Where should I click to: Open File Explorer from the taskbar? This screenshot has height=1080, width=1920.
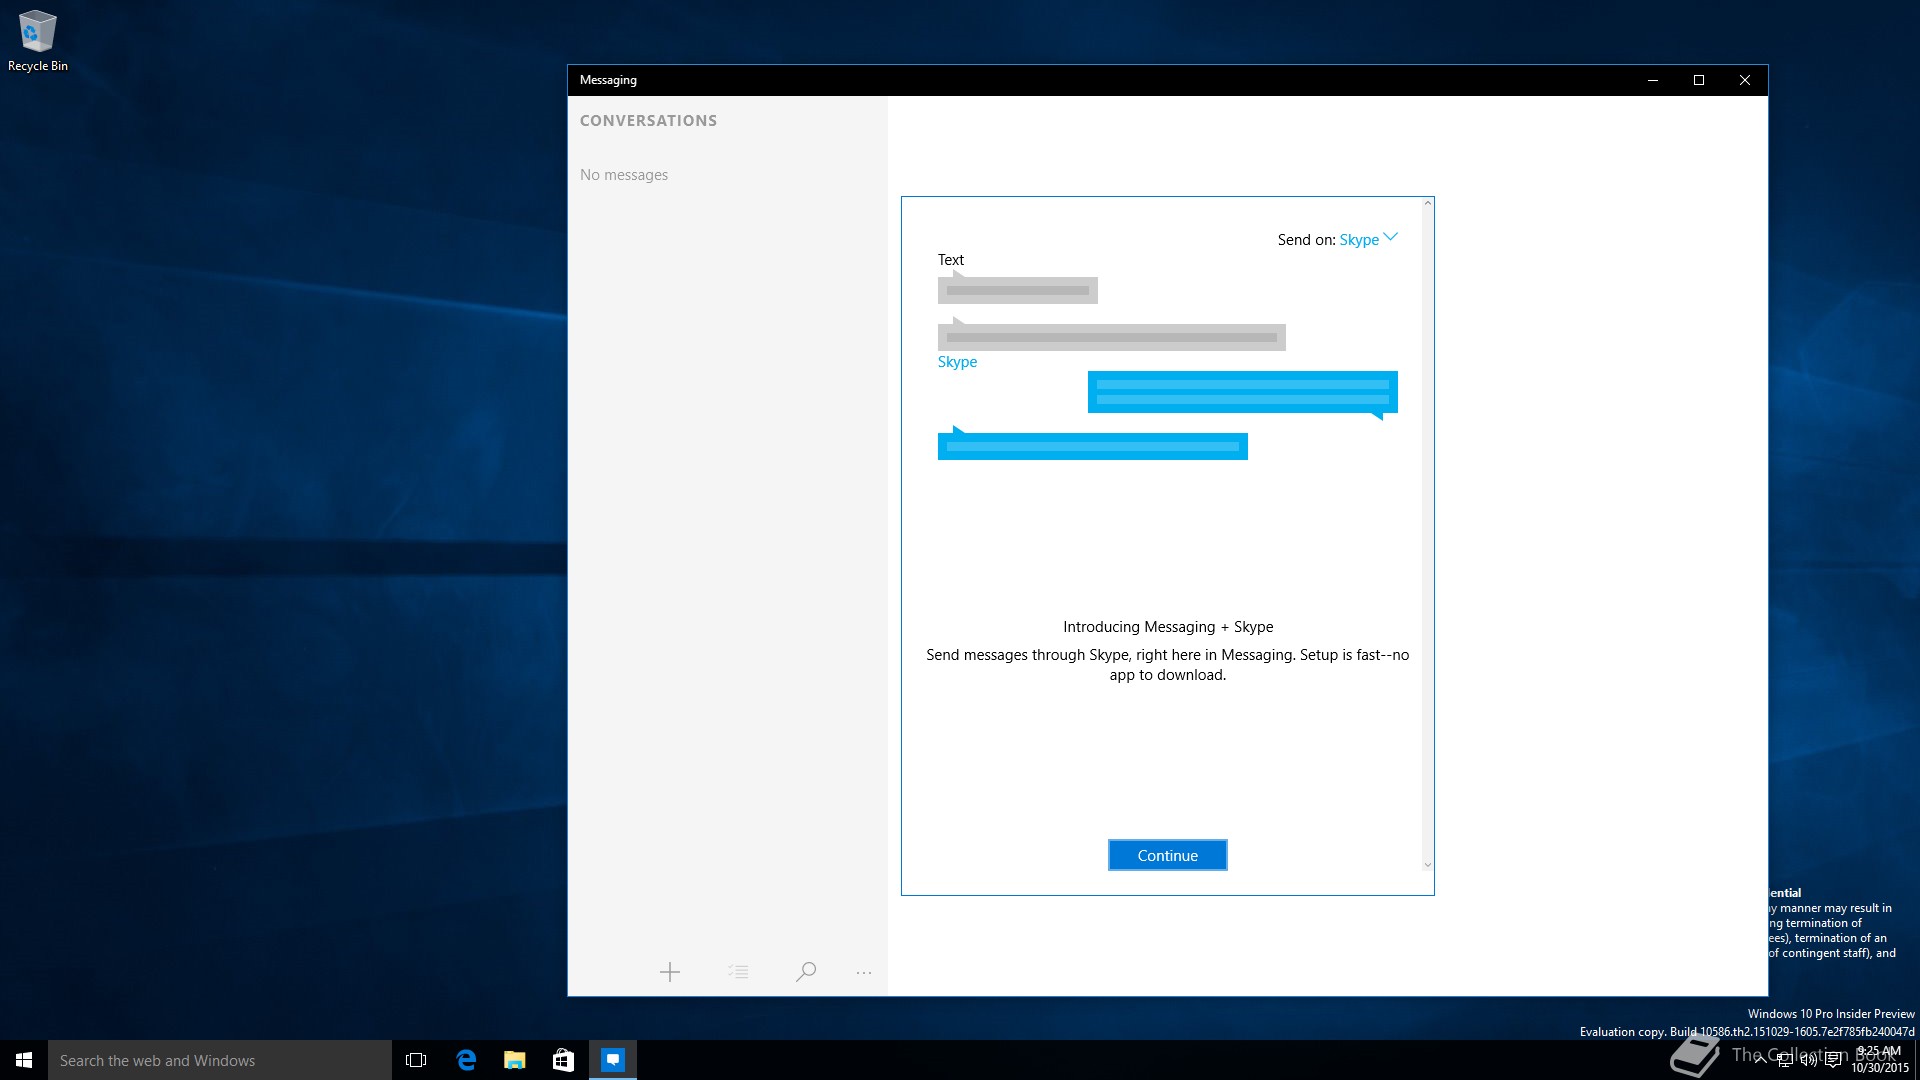click(x=515, y=1060)
